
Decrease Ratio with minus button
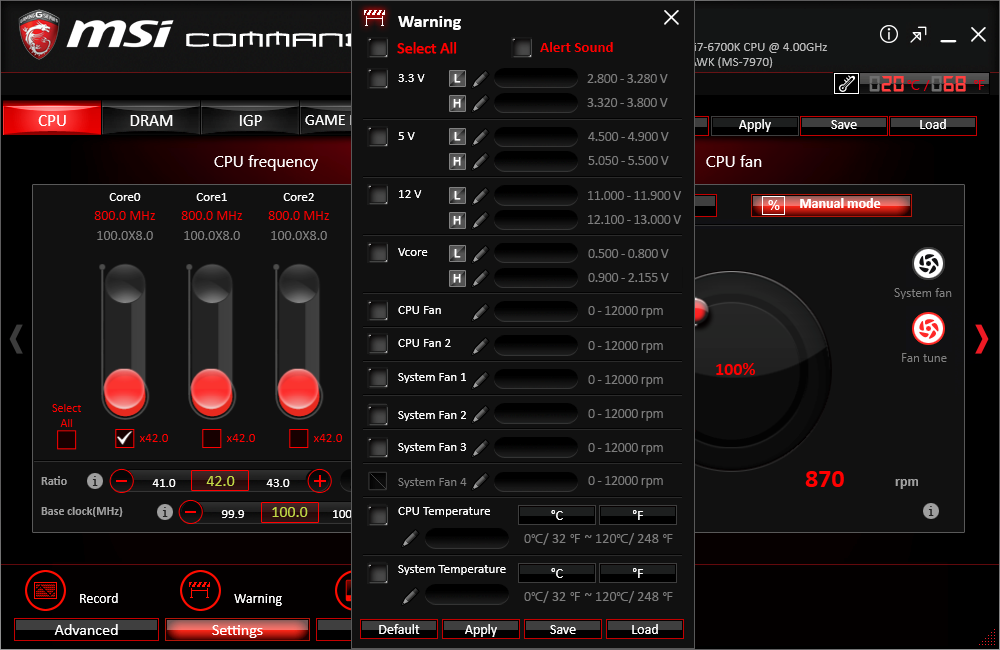pyautogui.click(x=121, y=481)
